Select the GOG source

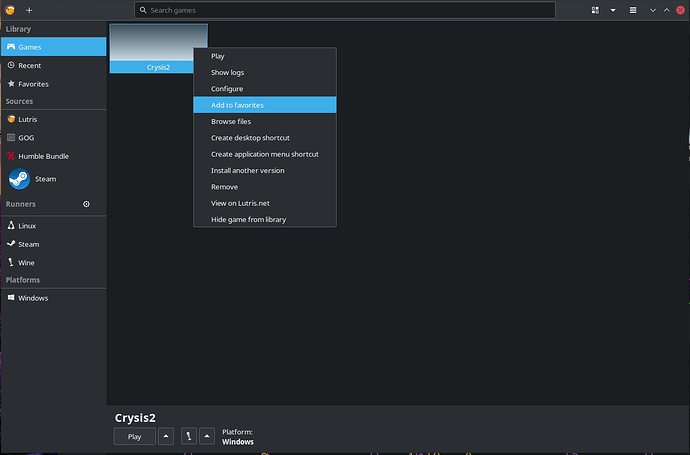[54, 138]
